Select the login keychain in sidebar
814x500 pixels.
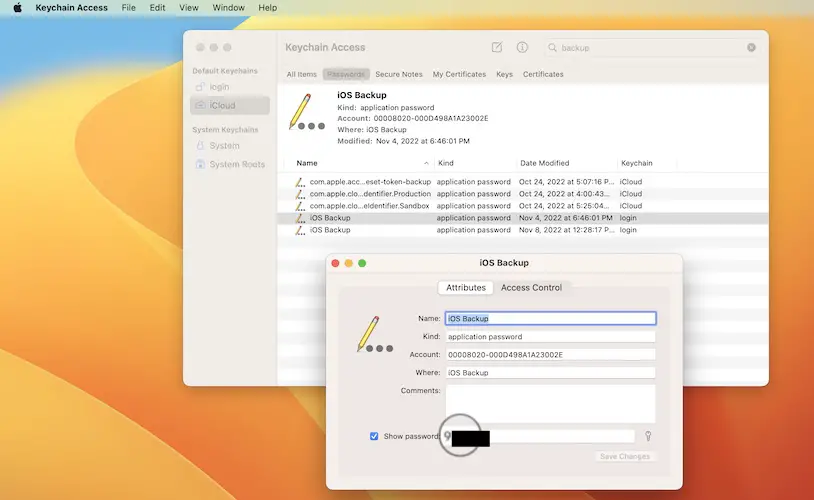tap(229, 87)
